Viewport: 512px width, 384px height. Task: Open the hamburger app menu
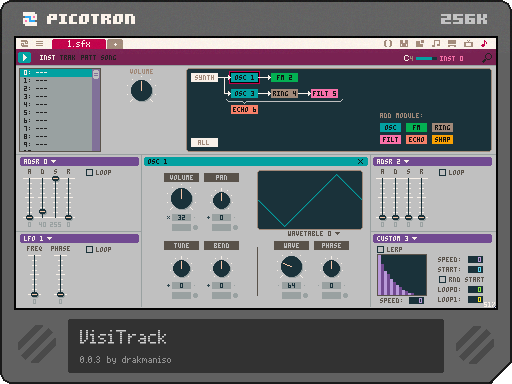point(40,43)
